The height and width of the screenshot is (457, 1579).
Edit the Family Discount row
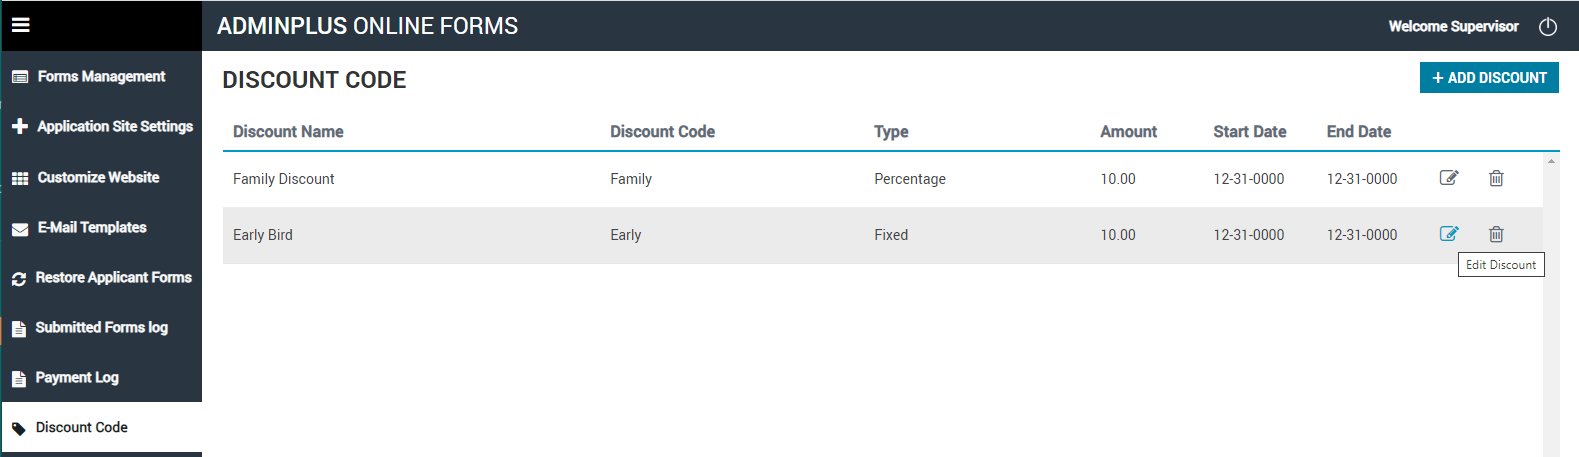pos(1449,178)
